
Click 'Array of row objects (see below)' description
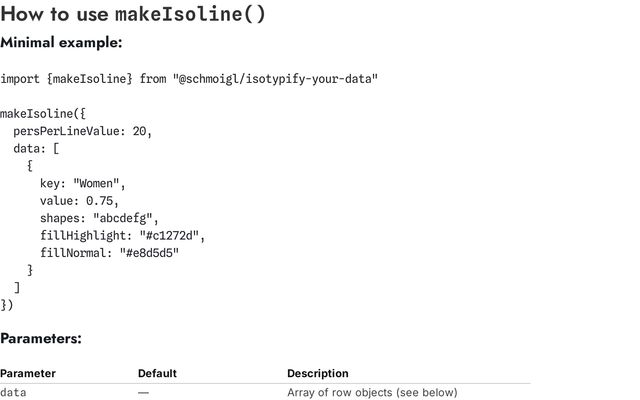(372, 392)
